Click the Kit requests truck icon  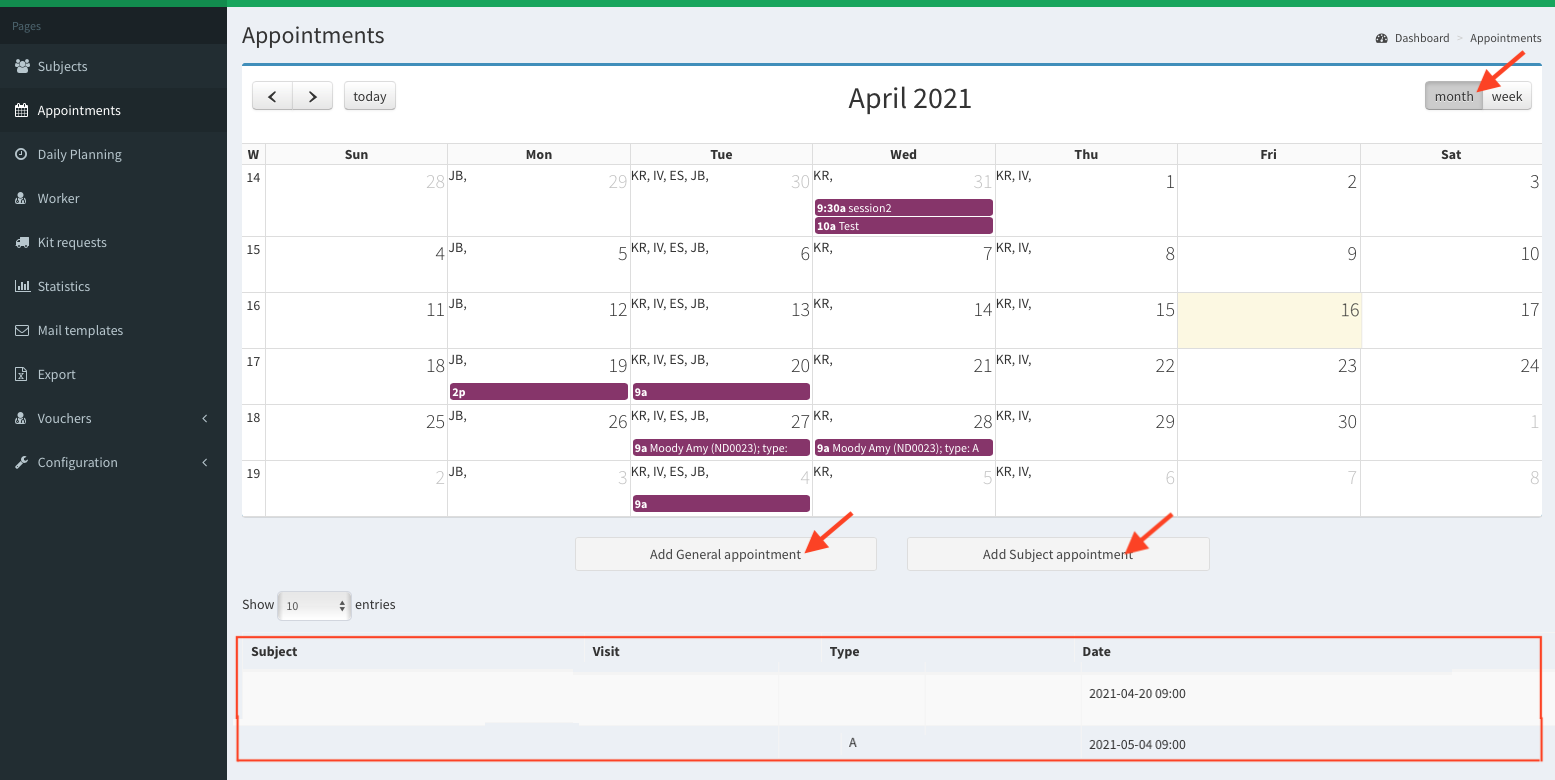(21, 242)
